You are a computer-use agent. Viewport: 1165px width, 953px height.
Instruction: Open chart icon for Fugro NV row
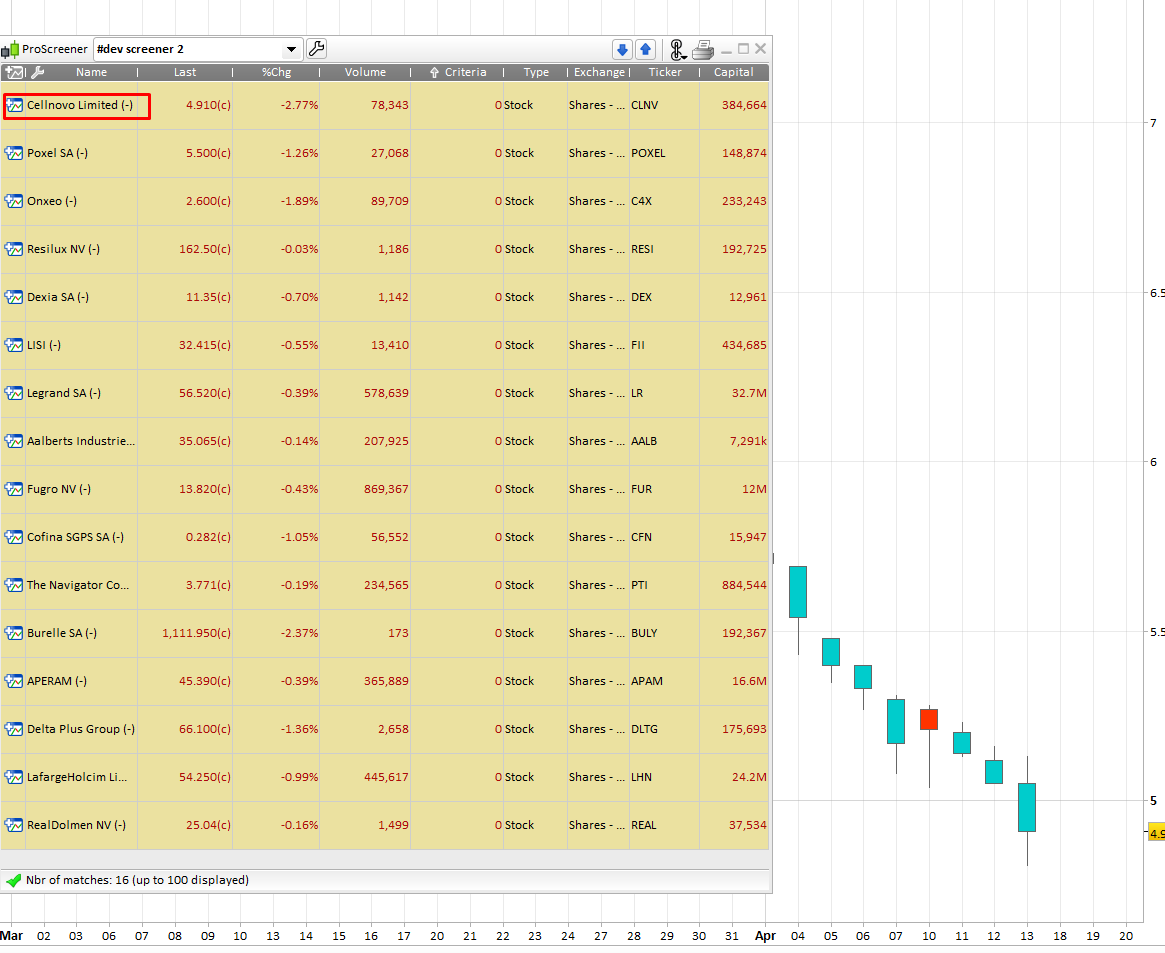tap(14, 489)
